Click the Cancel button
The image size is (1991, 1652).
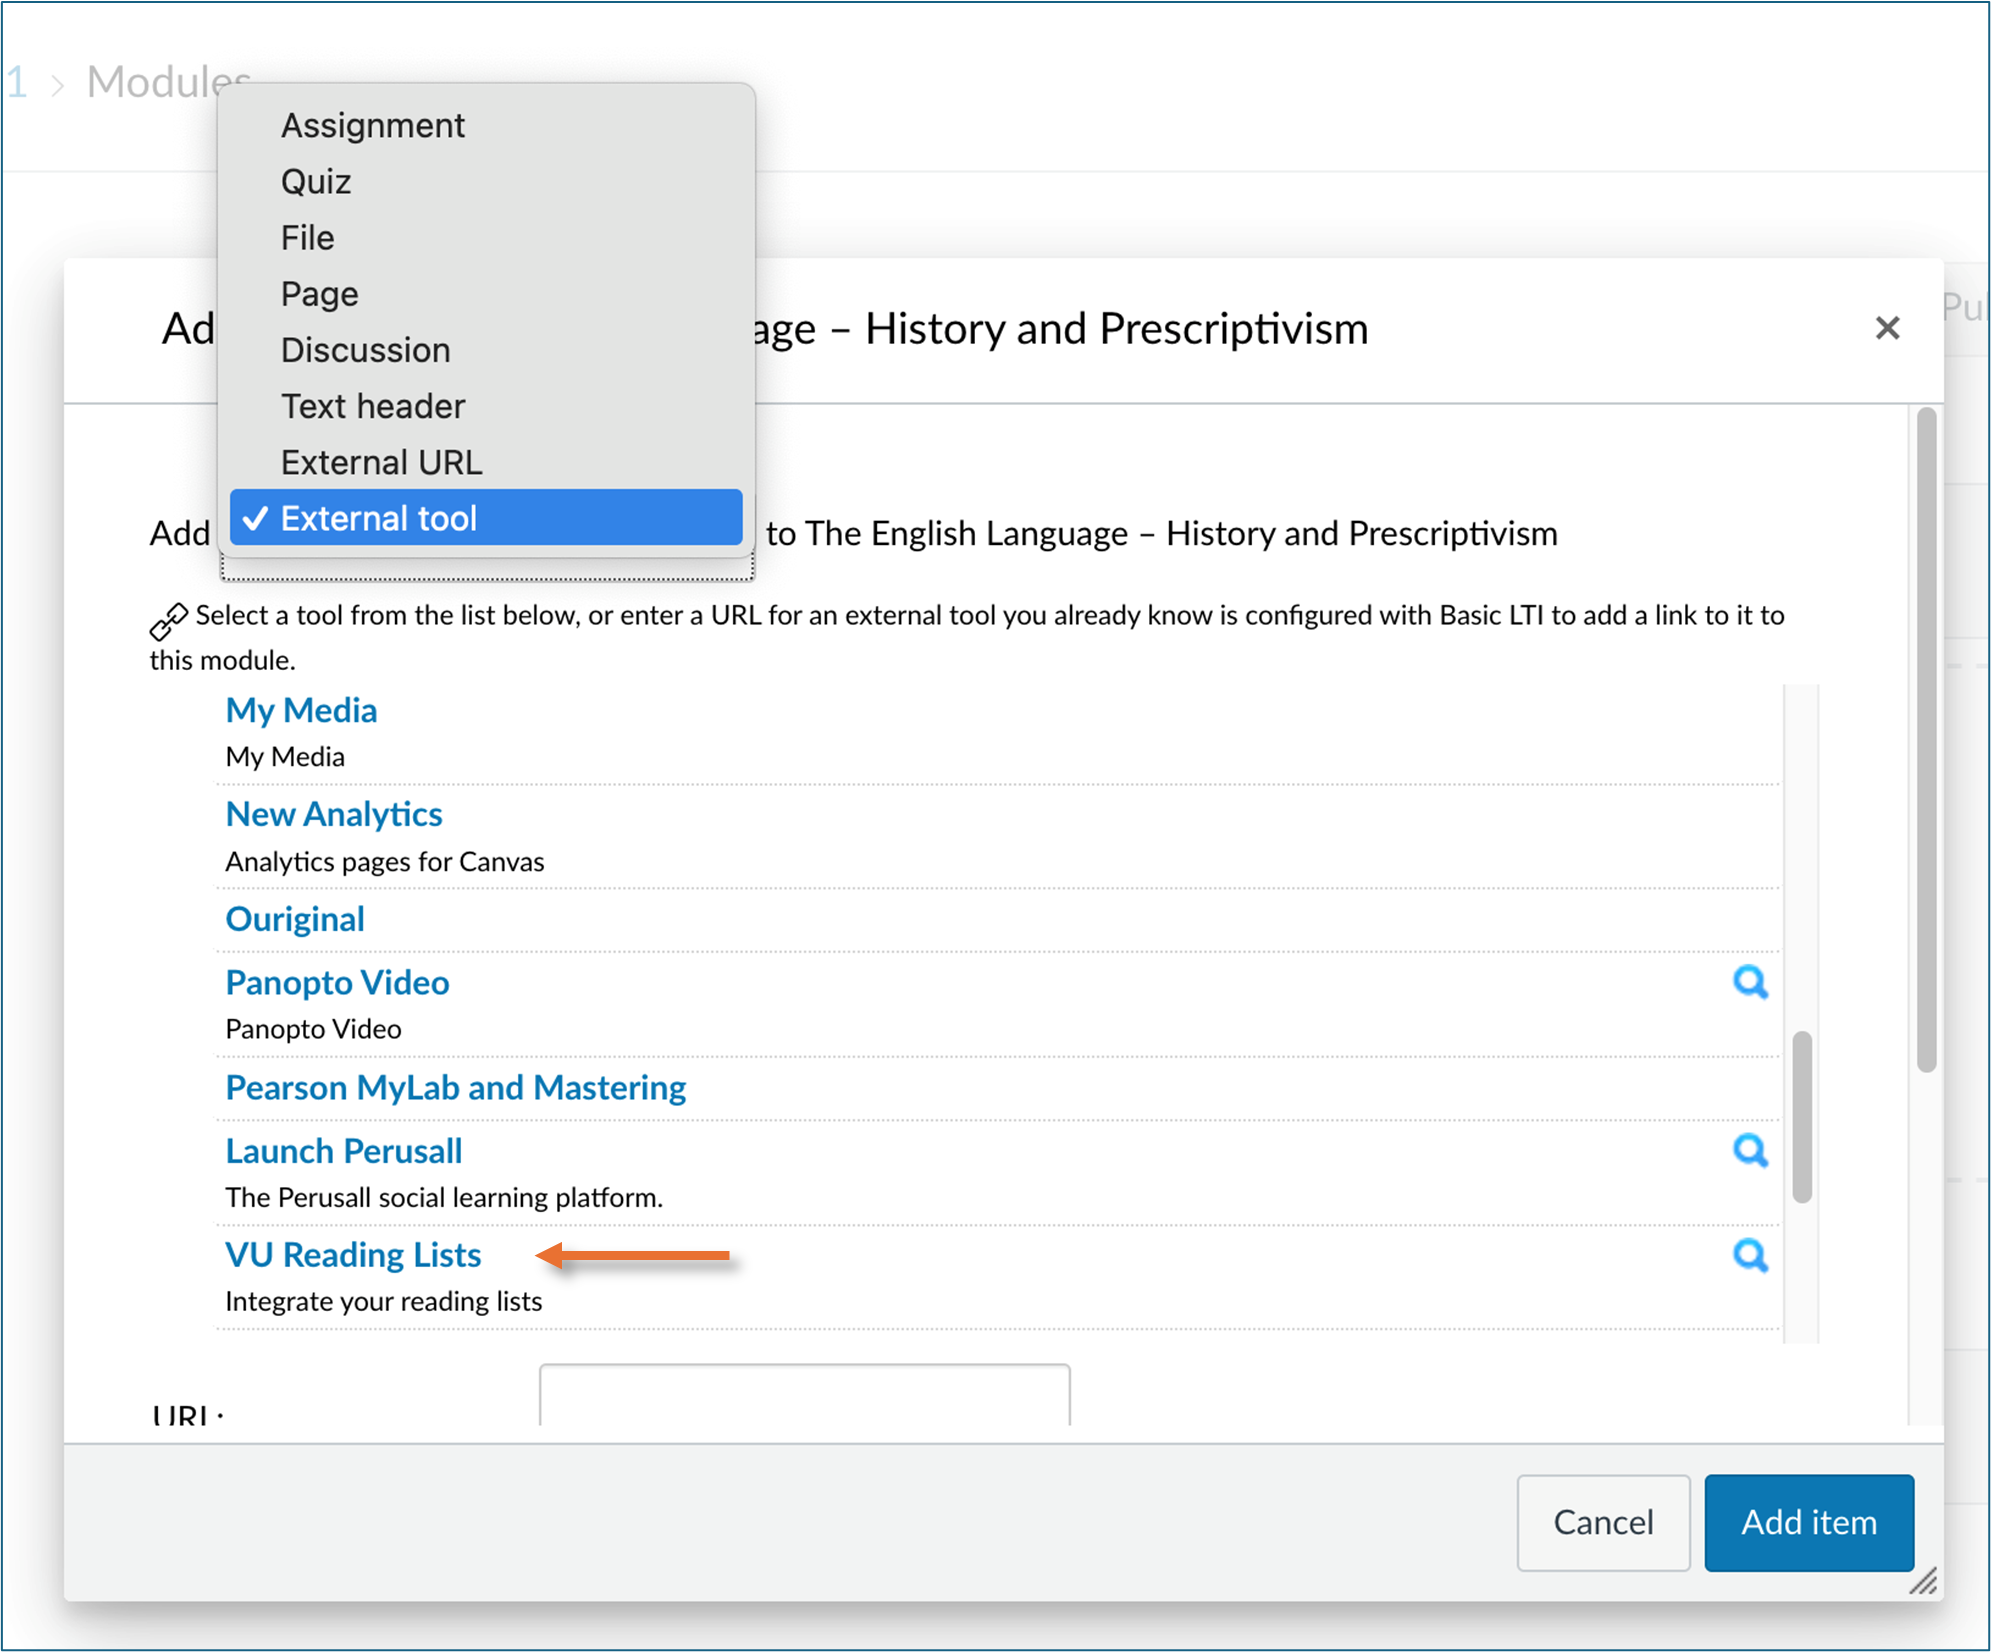pos(1603,1523)
